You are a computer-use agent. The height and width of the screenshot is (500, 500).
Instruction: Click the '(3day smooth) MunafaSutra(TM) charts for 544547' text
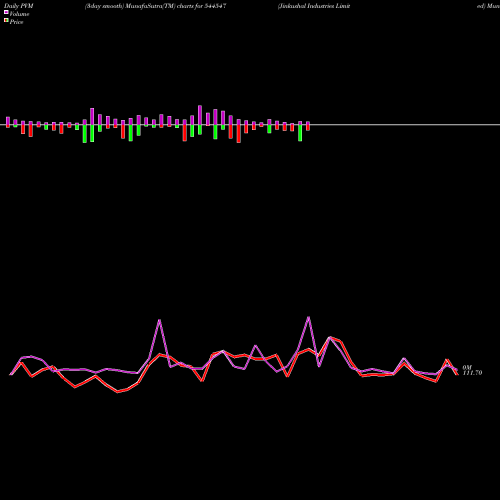pos(156,6)
